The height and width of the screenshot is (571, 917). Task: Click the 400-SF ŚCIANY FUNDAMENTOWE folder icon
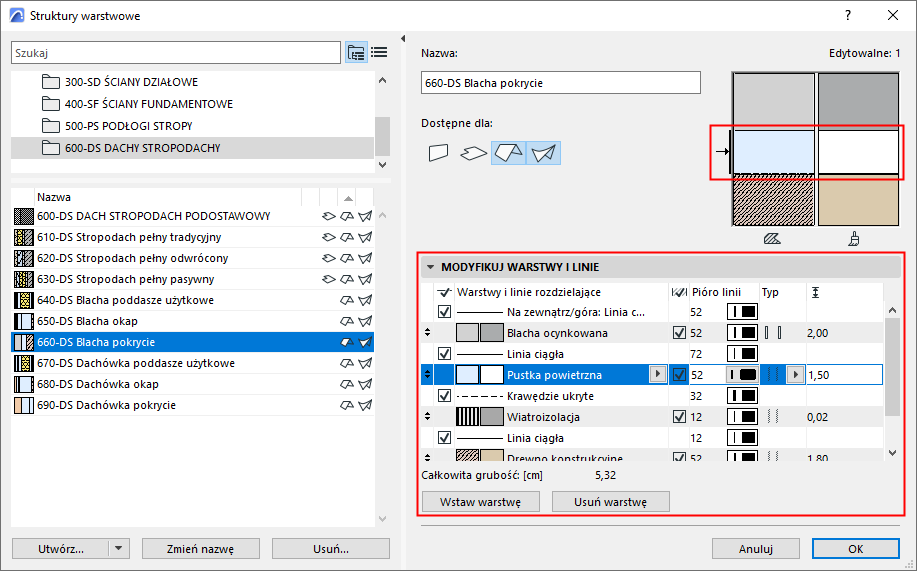(51, 104)
